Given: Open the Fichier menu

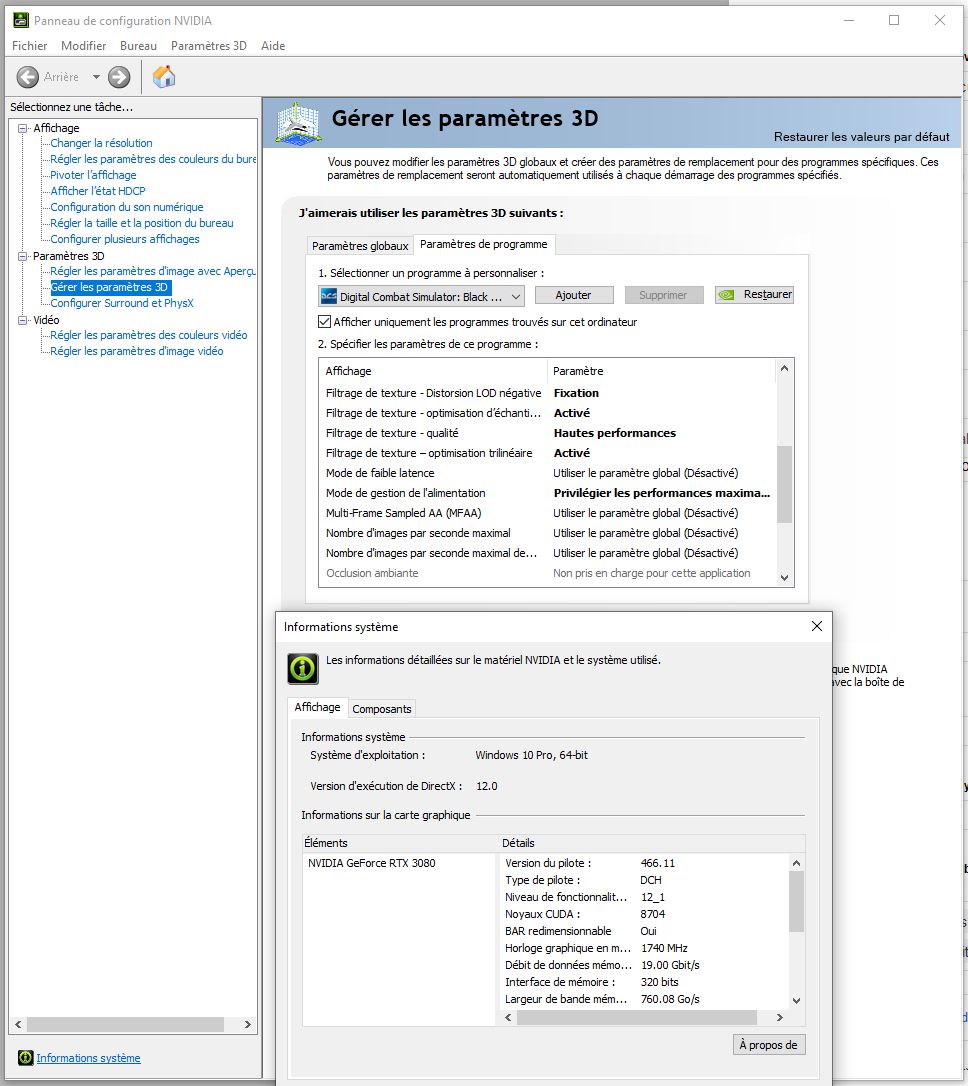Looking at the screenshot, I should (30, 46).
